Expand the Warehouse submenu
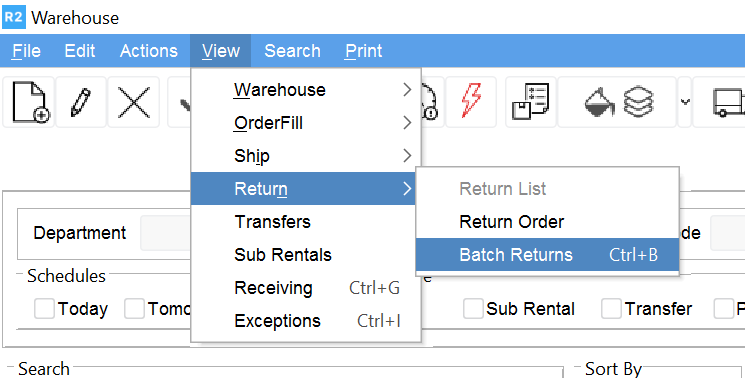 pyautogui.click(x=306, y=90)
